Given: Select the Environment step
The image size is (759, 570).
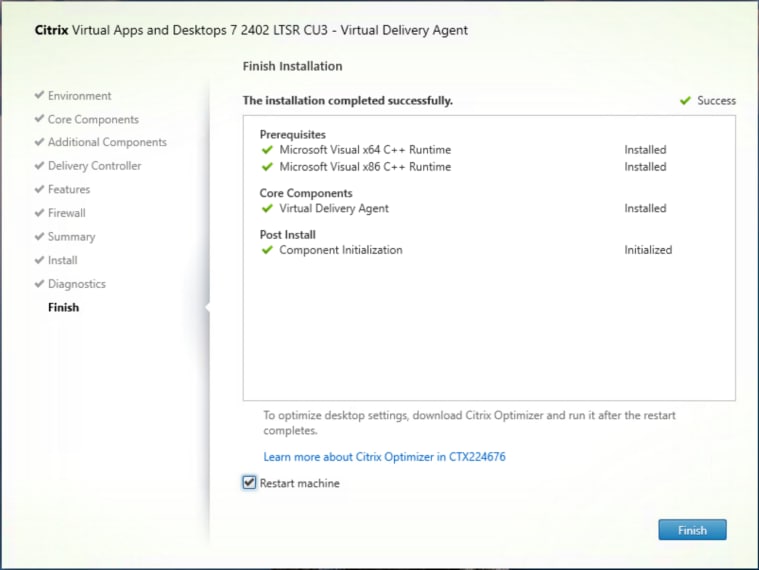Looking at the screenshot, I should [79, 96].
